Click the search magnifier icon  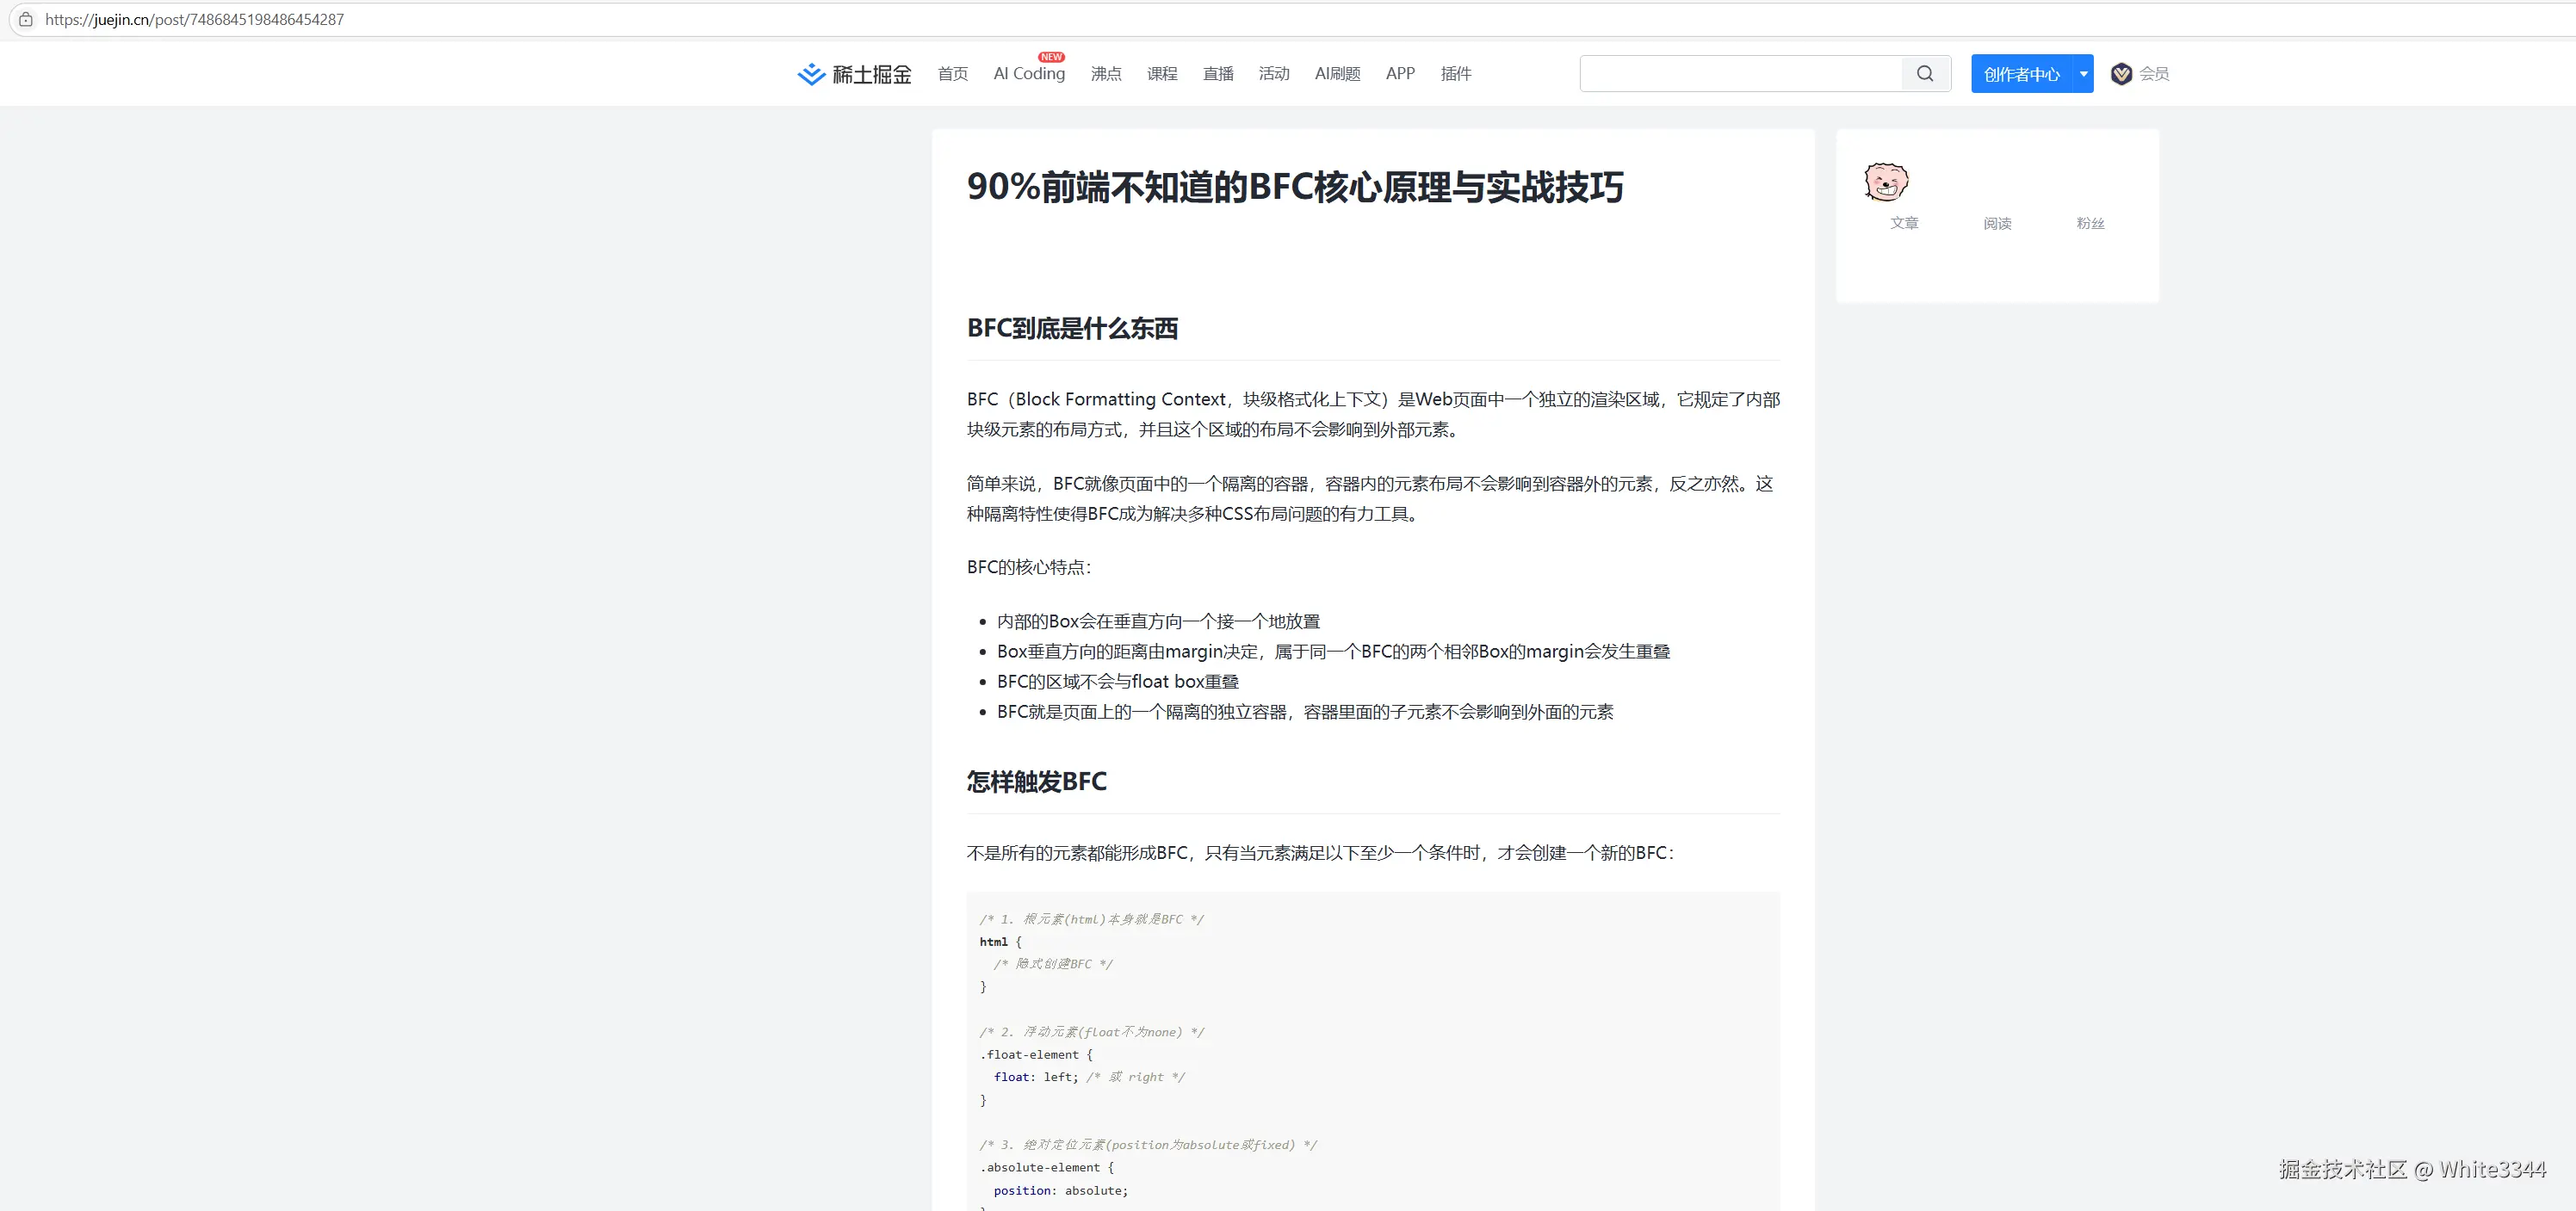tap(1924, 73)
